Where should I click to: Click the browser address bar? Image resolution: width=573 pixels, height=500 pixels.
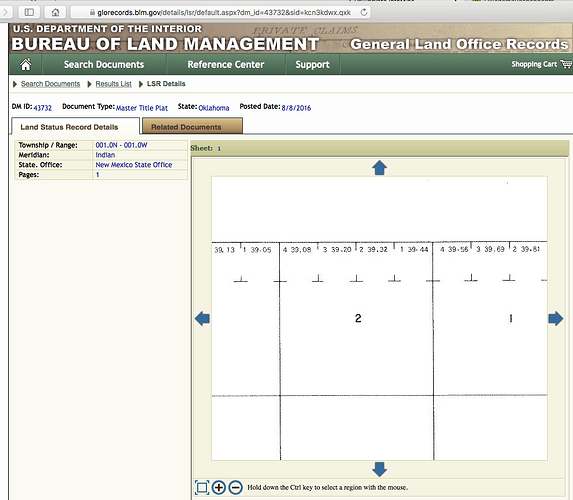[x=220, y=12]
